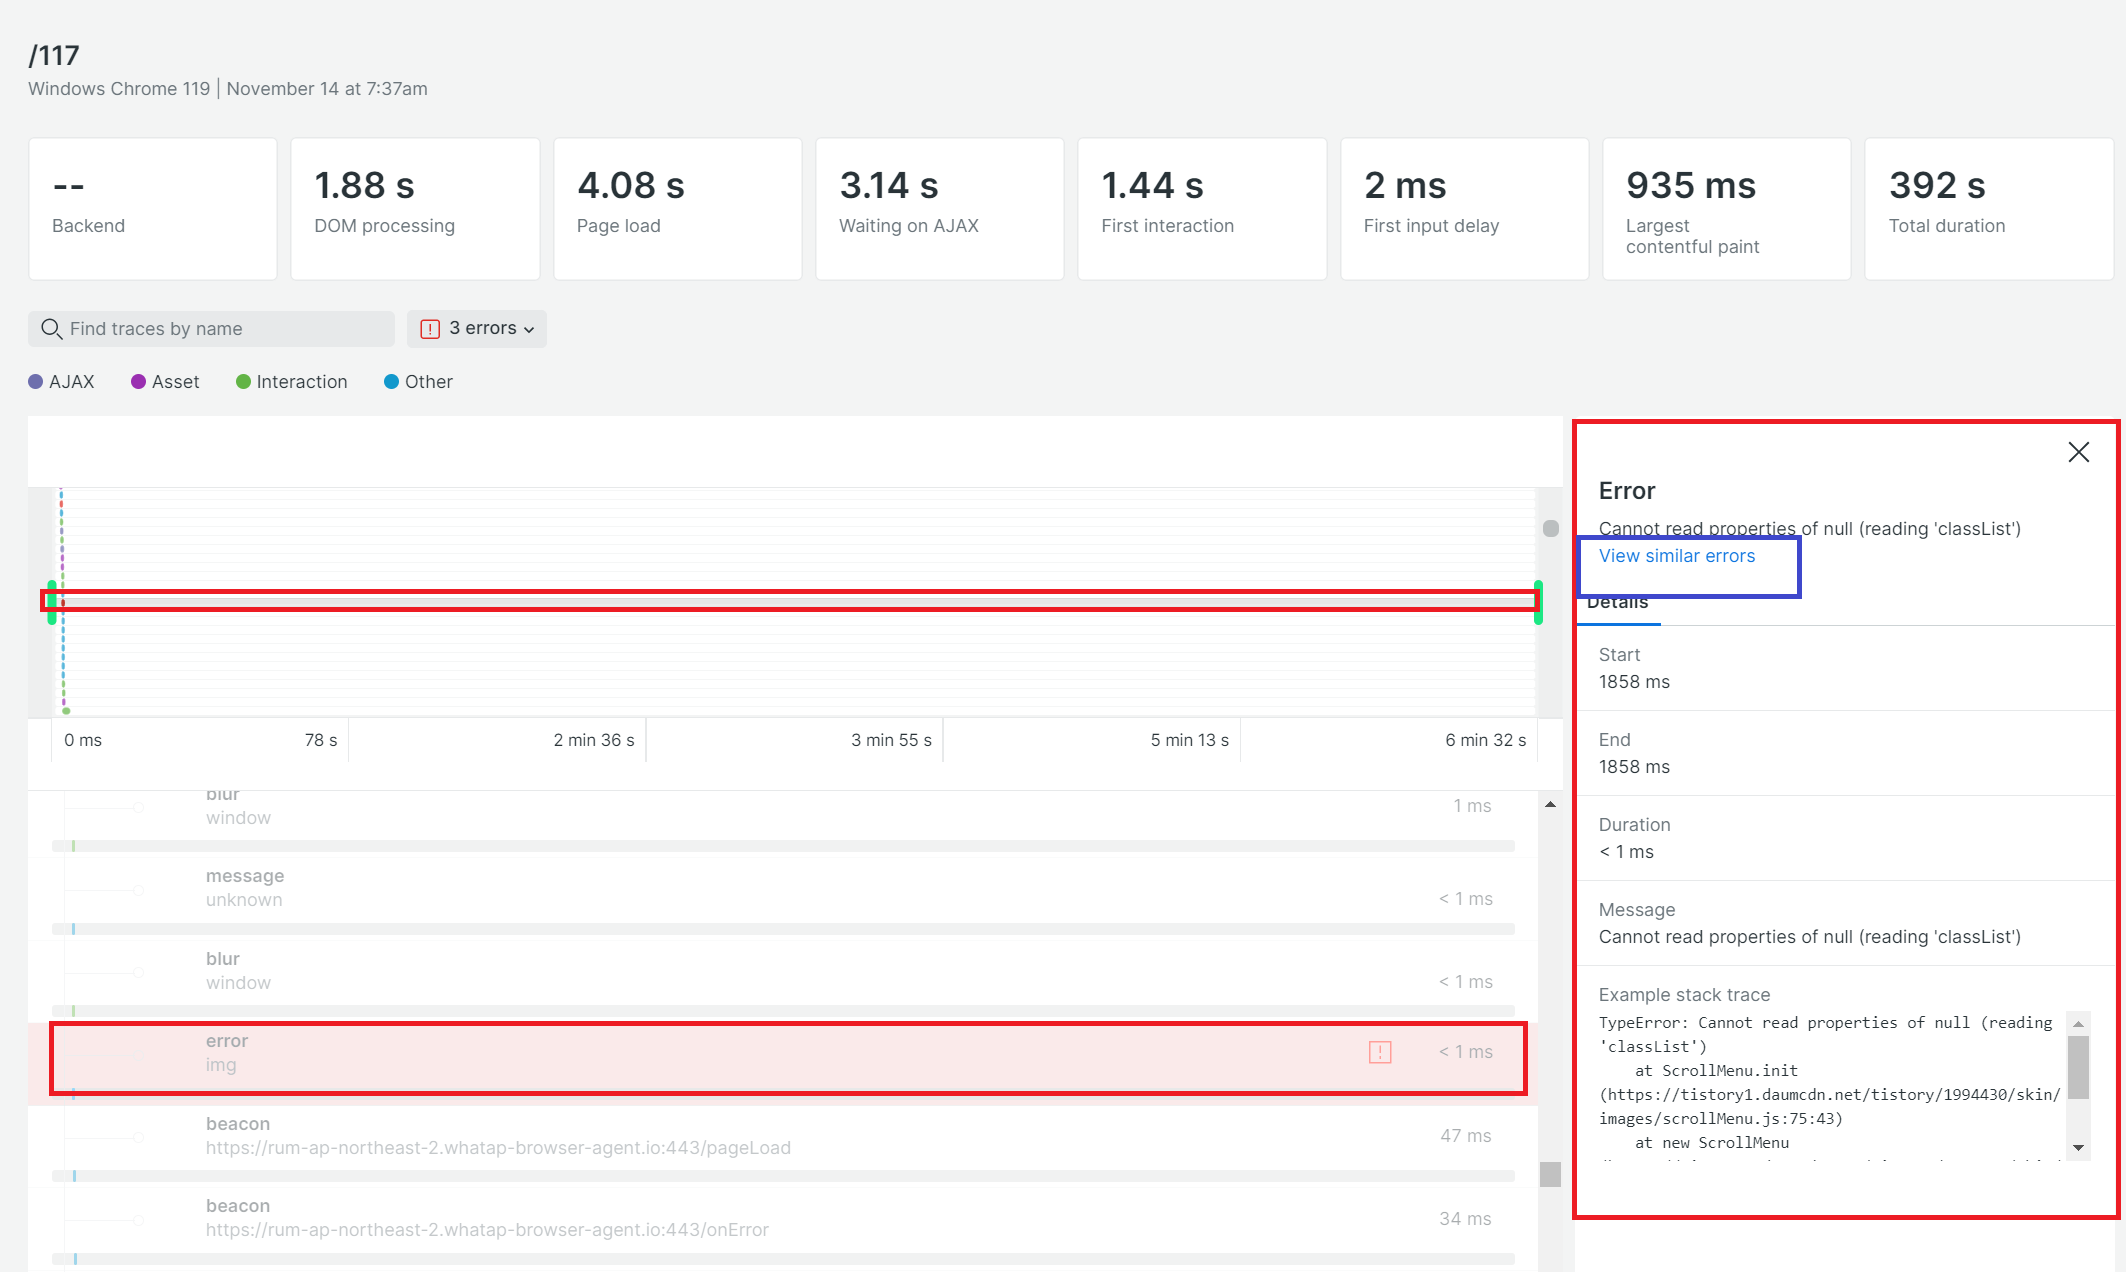Click the error warning icon on img row
Screen dimensions: 2126x1272
click(x=1379, y=1052)
